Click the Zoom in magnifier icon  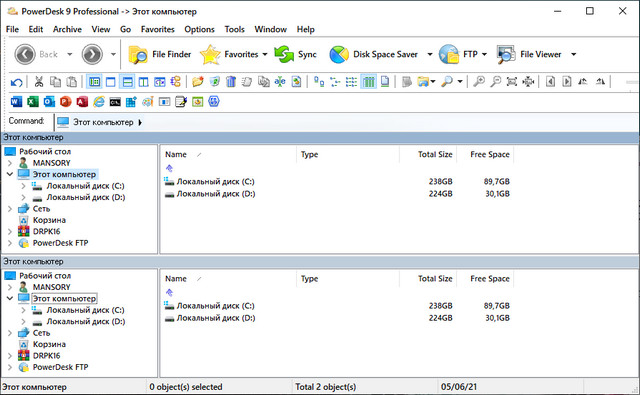point(479,82)
